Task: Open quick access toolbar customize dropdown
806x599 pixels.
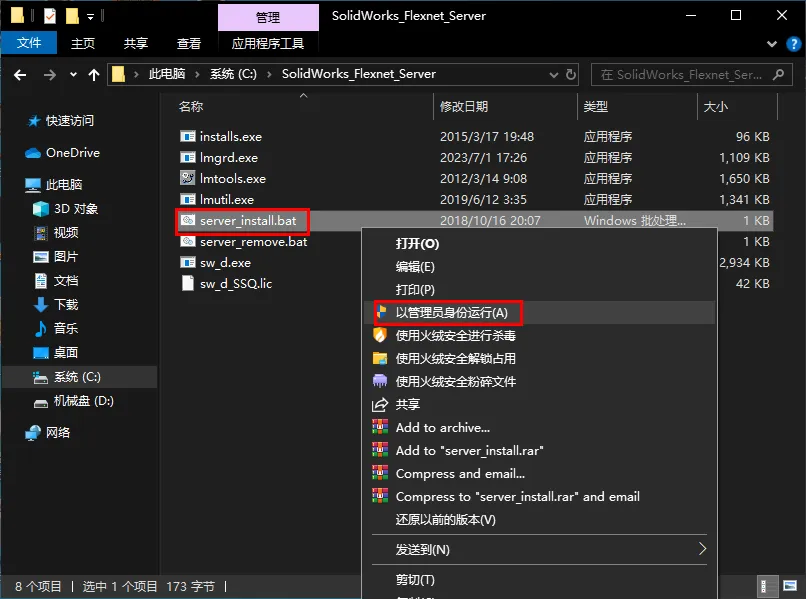Action: point(90,17)
